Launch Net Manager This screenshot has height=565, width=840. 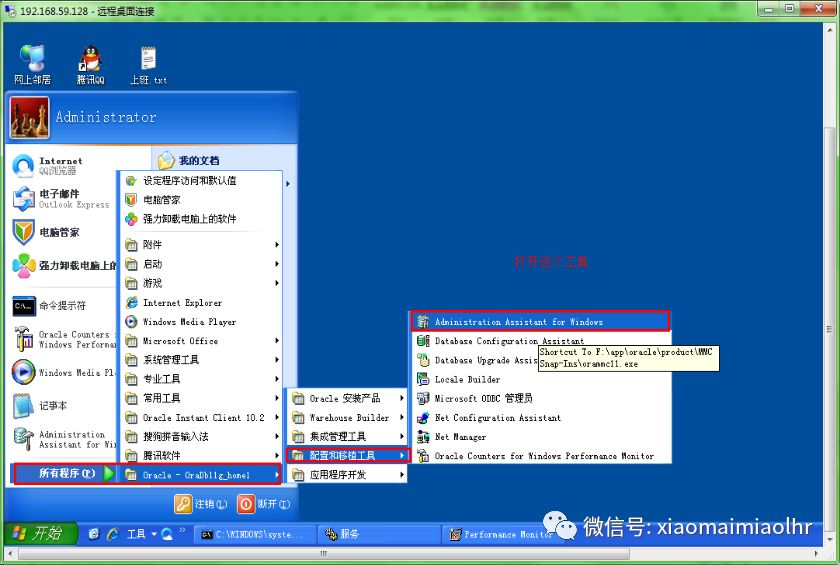point(541,437)
